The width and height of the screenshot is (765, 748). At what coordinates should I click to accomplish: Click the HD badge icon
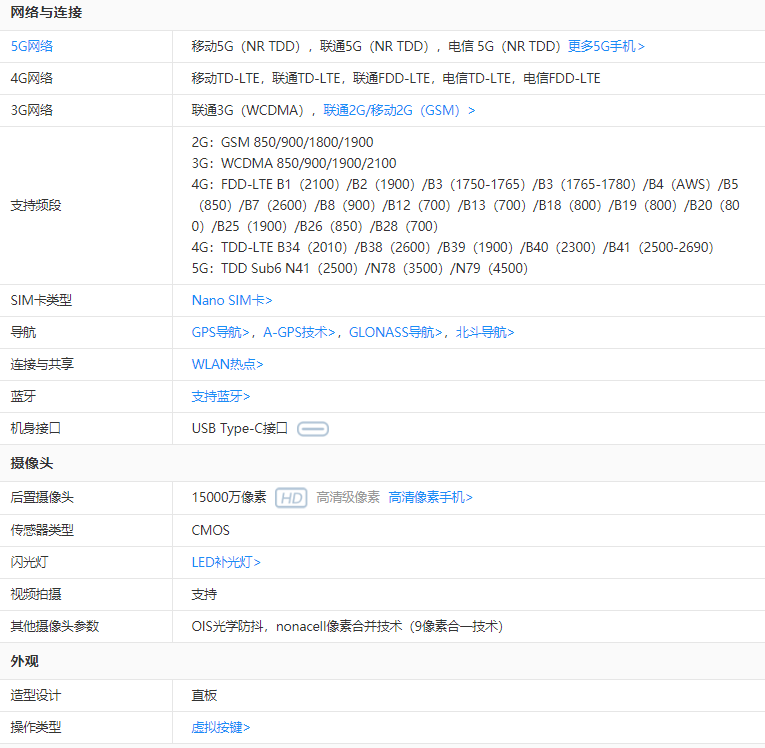291,498
